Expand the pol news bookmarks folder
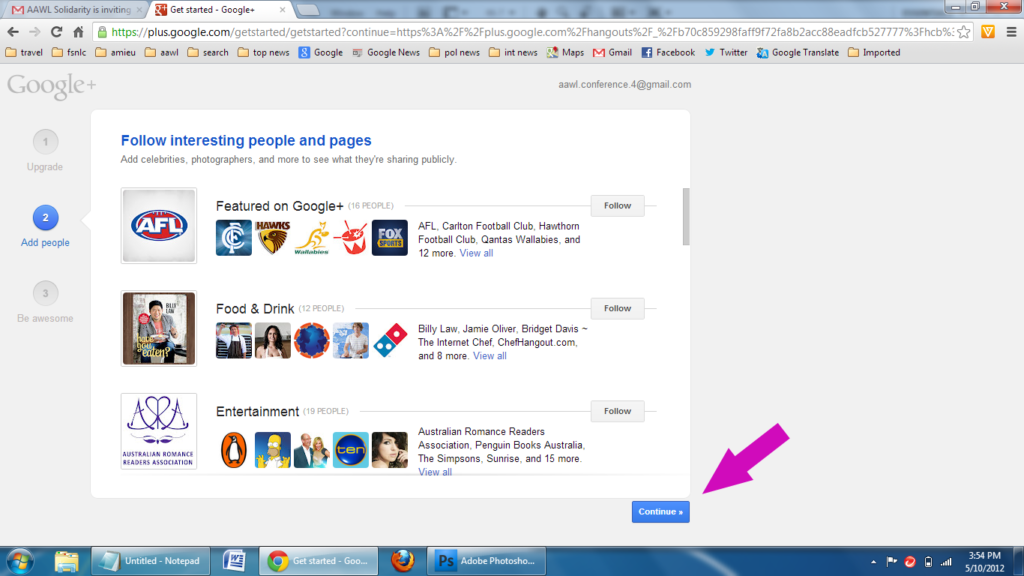This screenshot has width=1024, height=576. (x=455, y=52)
